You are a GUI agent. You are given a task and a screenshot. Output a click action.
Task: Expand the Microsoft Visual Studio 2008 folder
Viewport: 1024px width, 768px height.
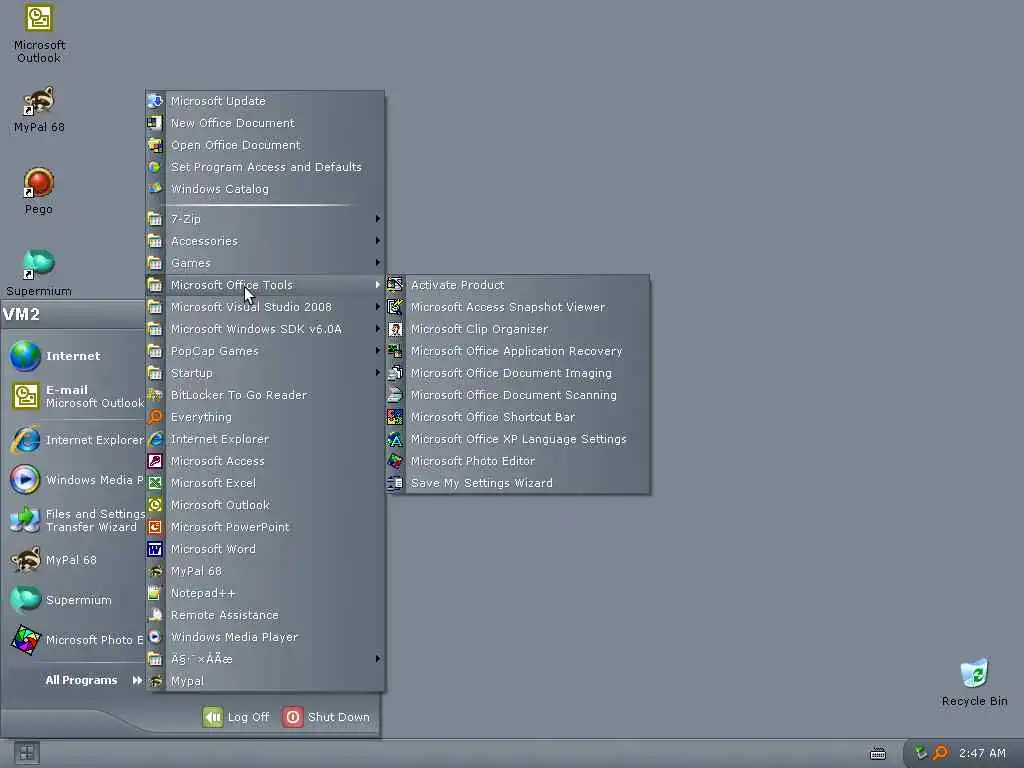coord(265,307)
